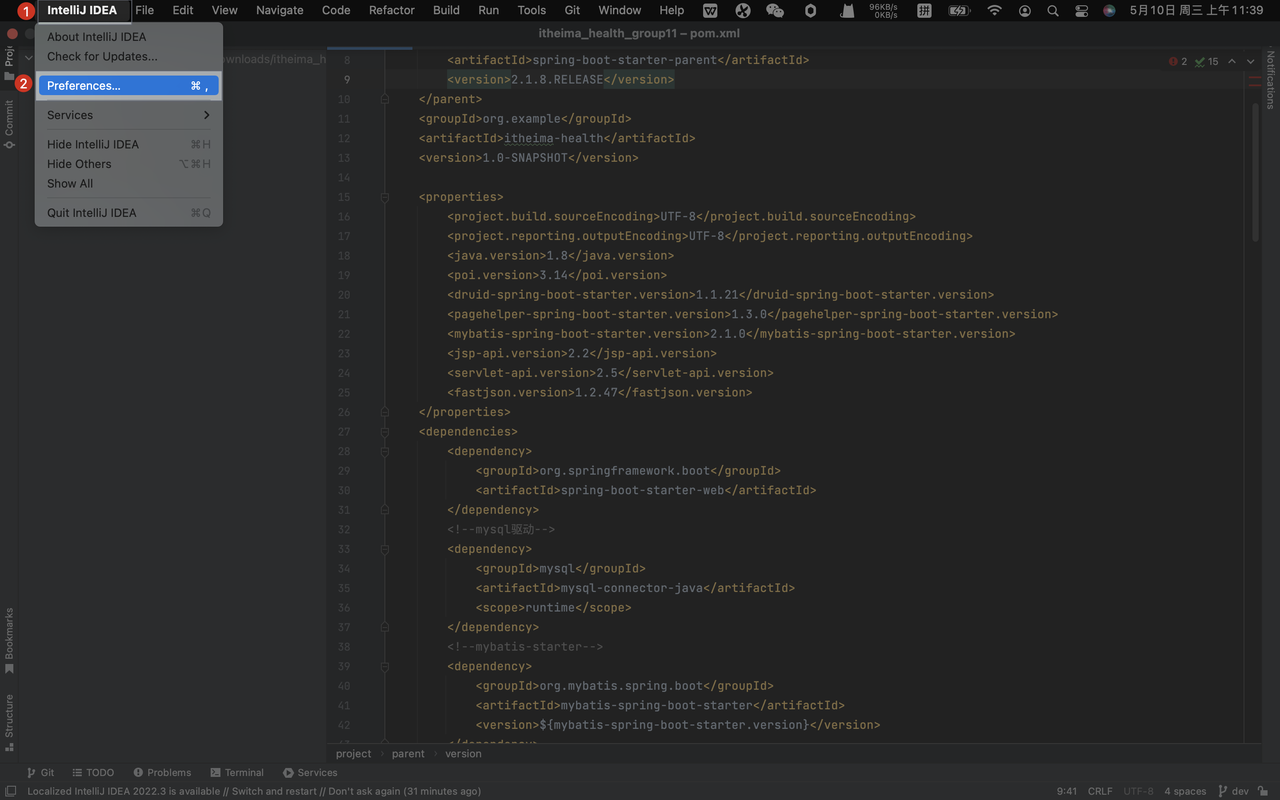Jump to previous problem with up arrow
The image size is (1280, 800).
tap(1232, 61)
